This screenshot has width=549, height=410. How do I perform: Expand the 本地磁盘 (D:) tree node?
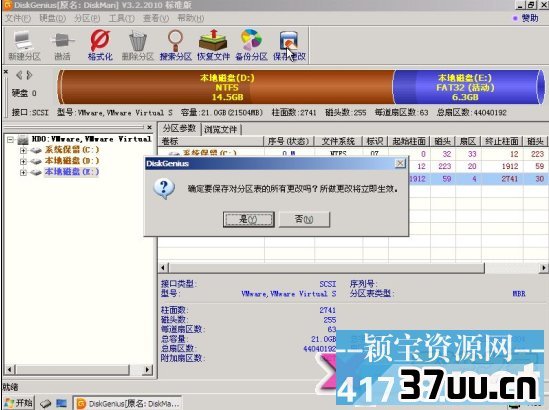(x=23, y=161)
